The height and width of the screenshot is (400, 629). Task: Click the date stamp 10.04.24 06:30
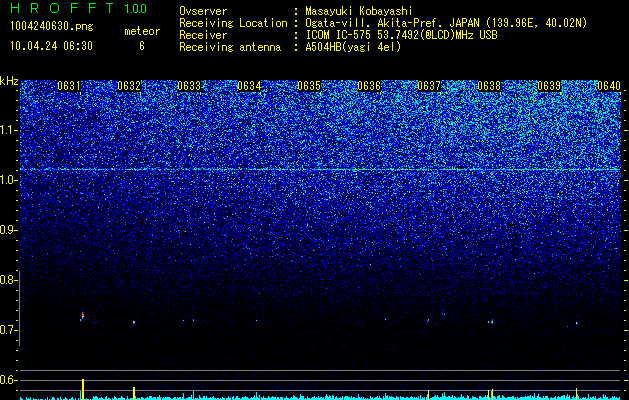[x=51, y=46]
